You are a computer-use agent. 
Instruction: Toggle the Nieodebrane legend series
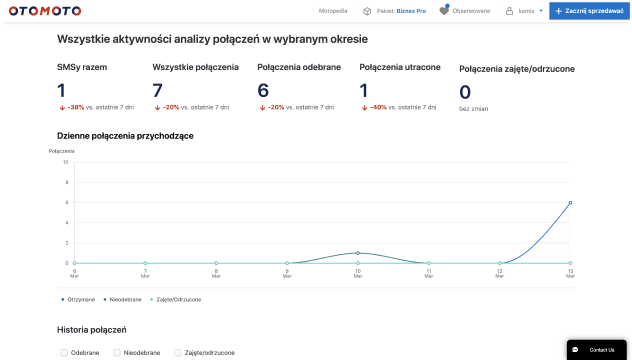(x=123, y=300)
